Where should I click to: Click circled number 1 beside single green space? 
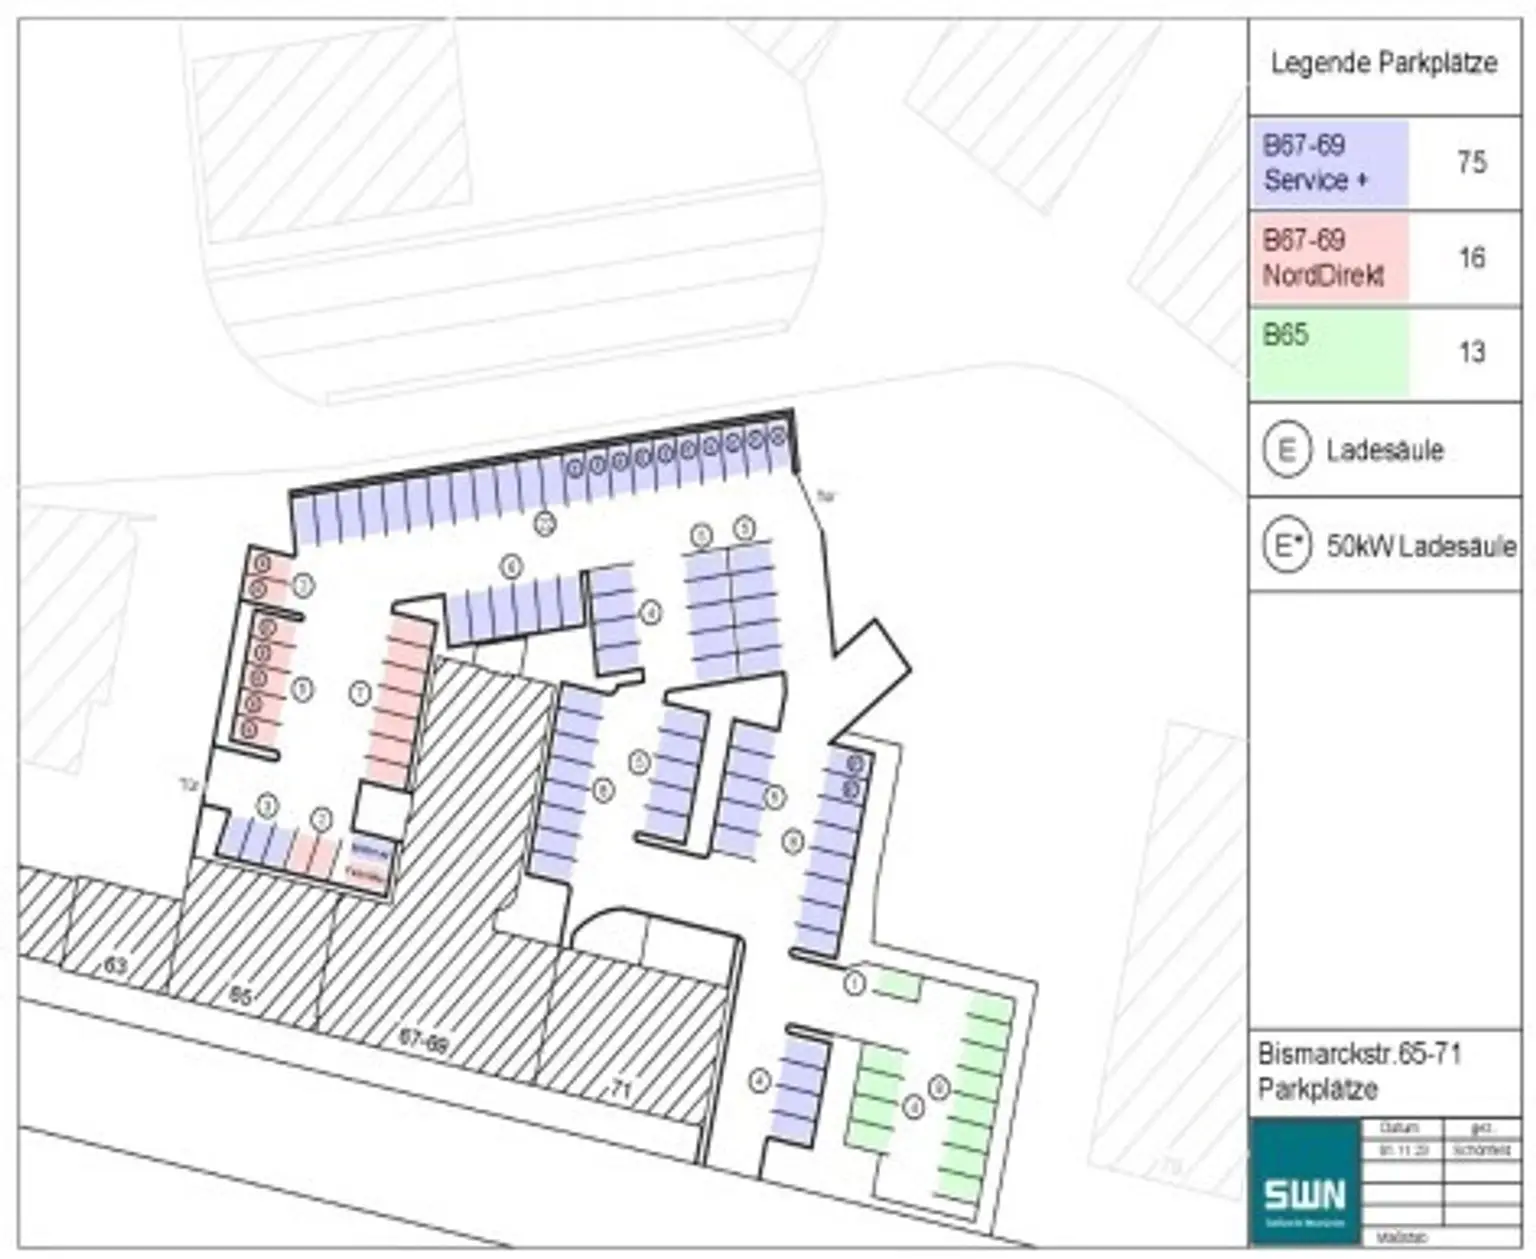(854, 983)
